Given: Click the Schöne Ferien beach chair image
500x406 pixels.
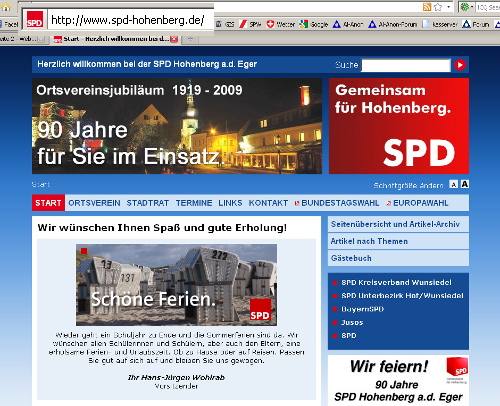Looking at the screenshot, I should pyautogui.click(x=176, y=285).
